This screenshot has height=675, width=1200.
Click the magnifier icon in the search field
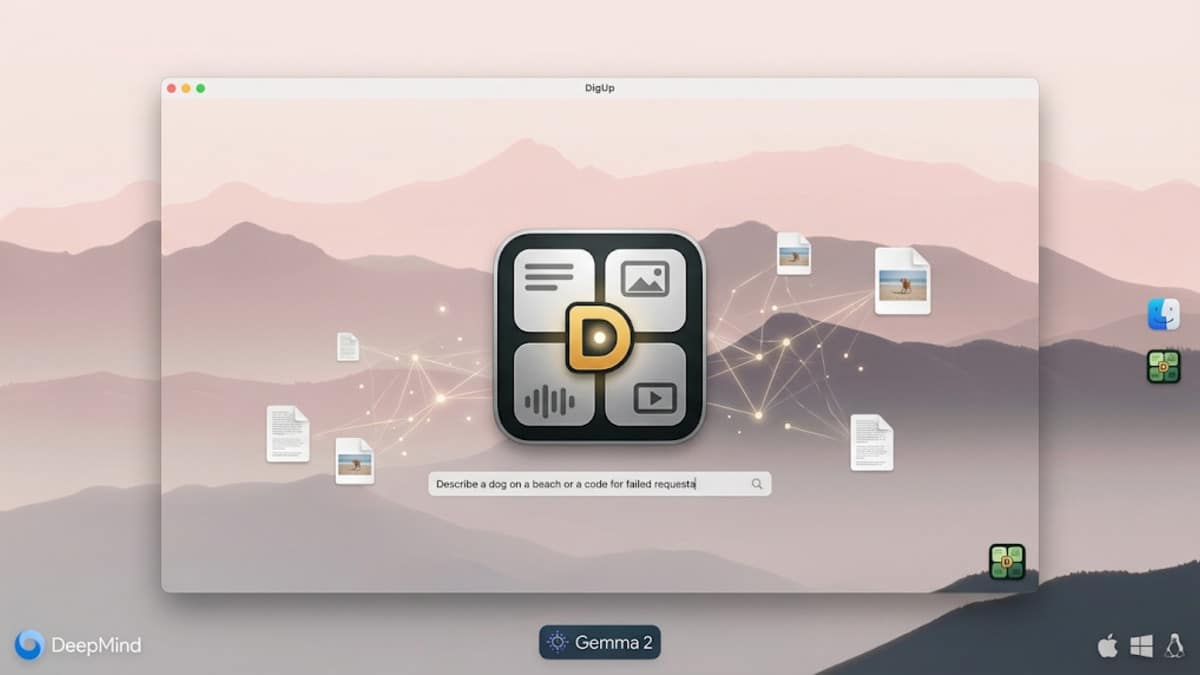(757, 484)
